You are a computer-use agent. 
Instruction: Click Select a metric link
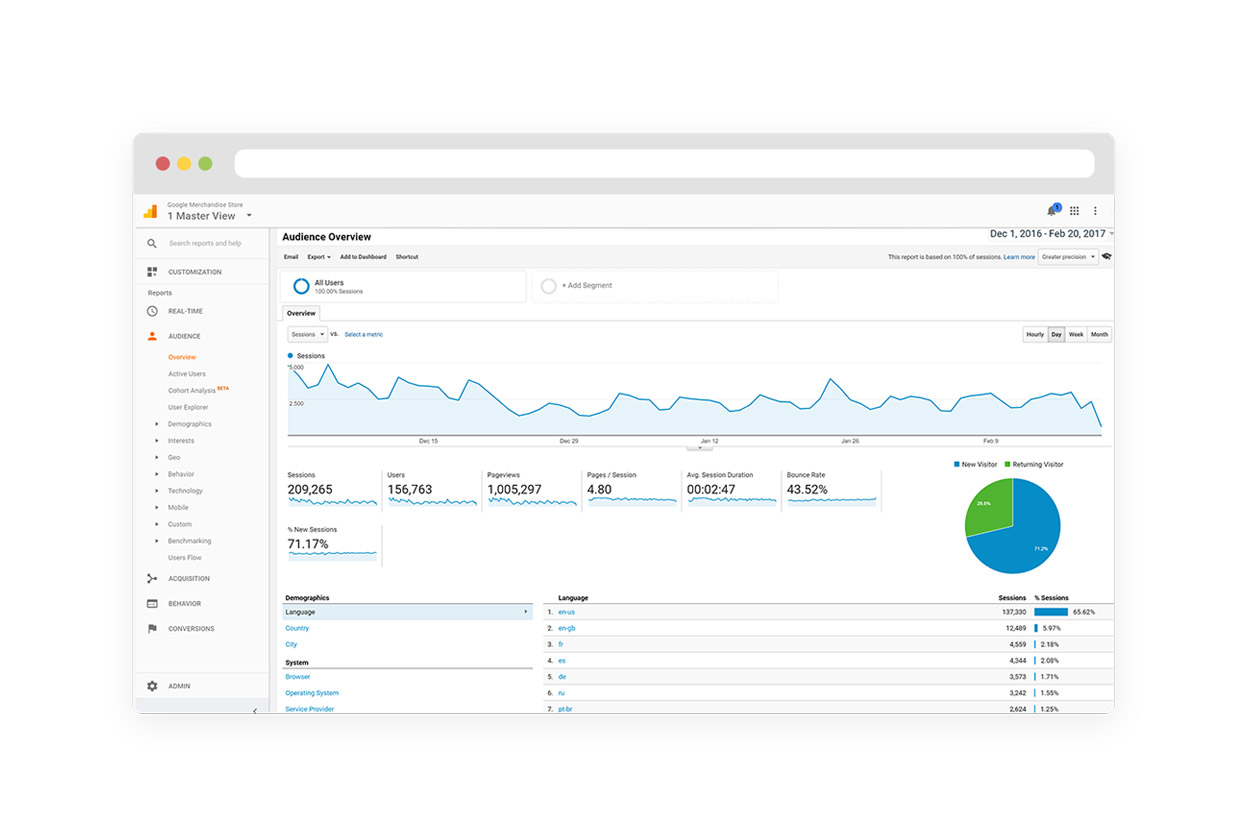tap(364, 335)
